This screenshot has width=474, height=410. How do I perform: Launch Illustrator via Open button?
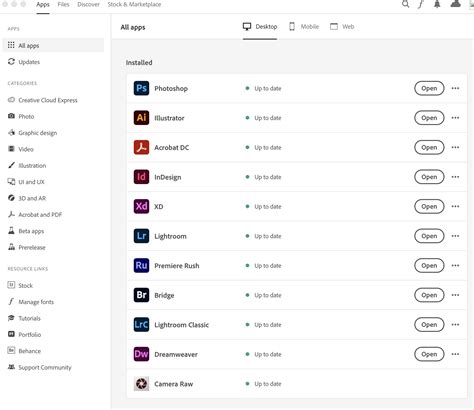(x=429, y=118)
